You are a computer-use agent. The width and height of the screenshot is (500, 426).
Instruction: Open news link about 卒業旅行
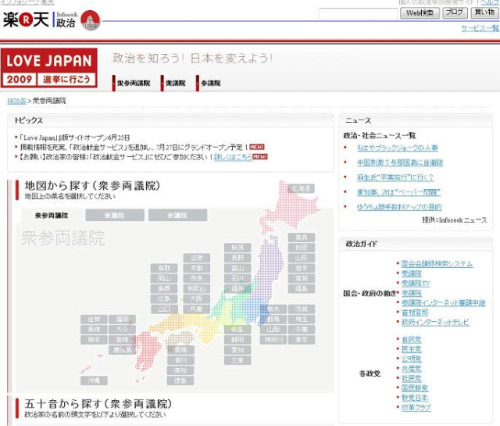click(x=395, y=177)
